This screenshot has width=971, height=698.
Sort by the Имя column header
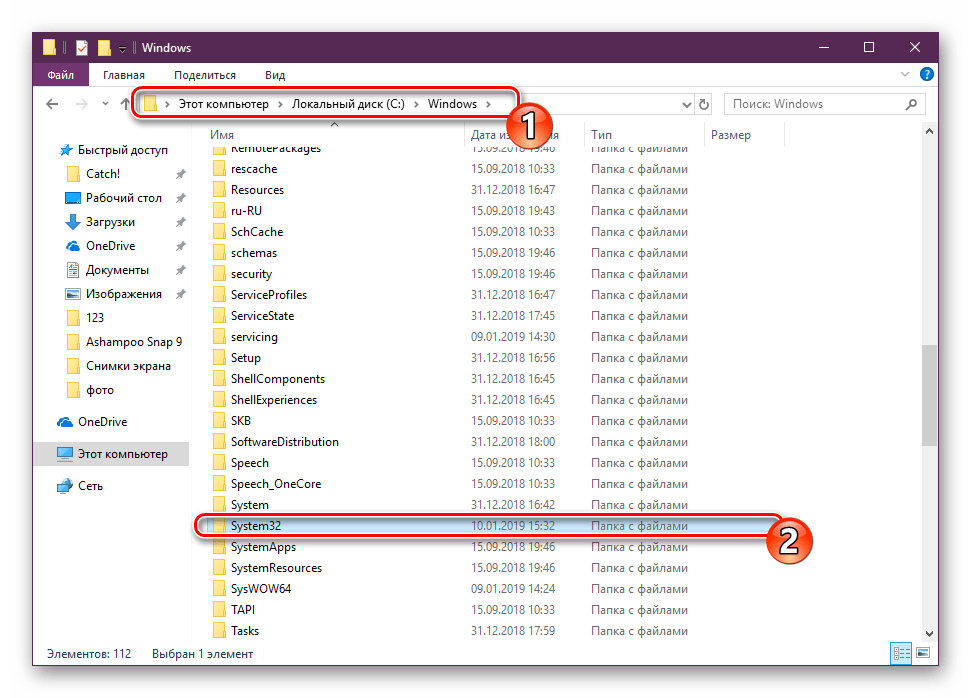pos(222,135)
